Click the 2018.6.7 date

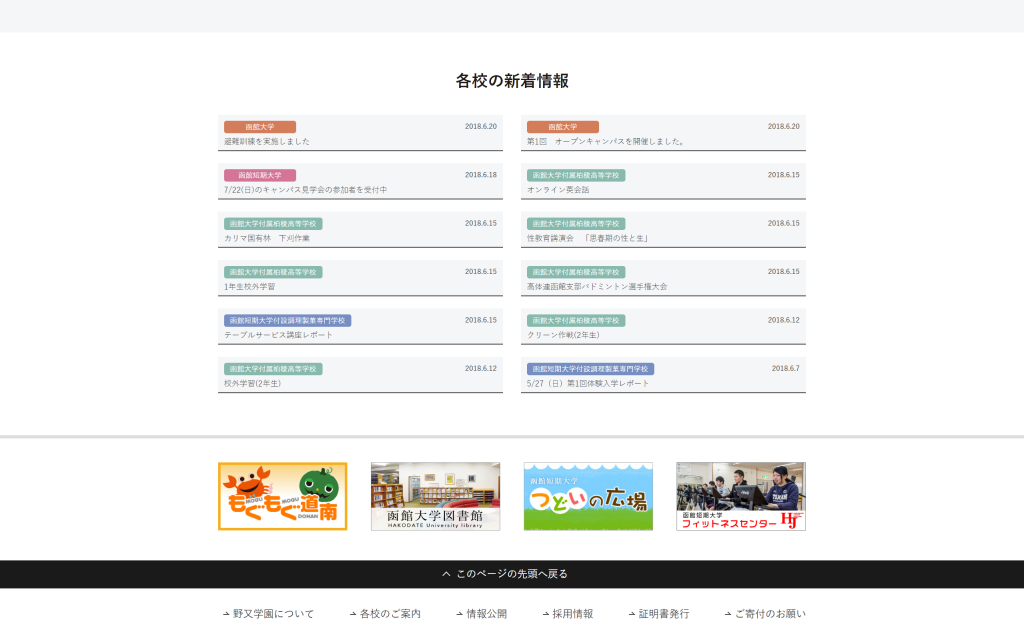(x=786, y=368)
